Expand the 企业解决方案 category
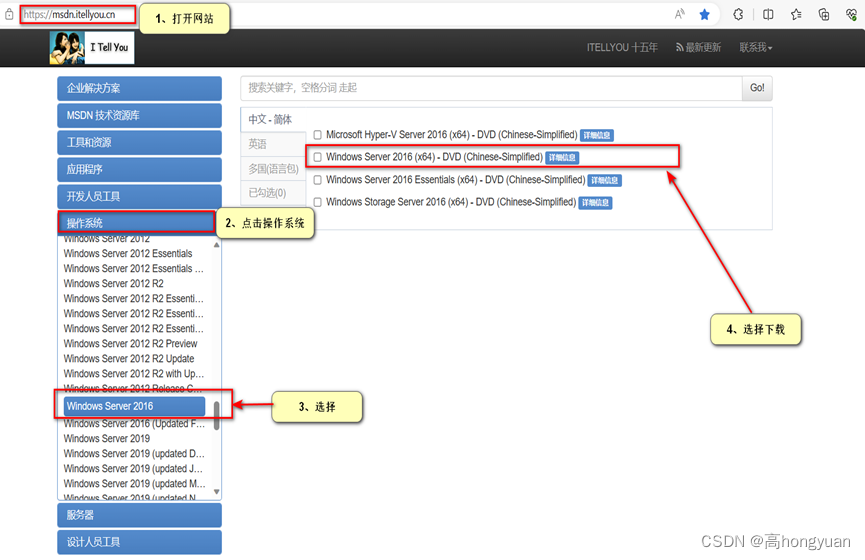865x560 pixels. point(140,88)
